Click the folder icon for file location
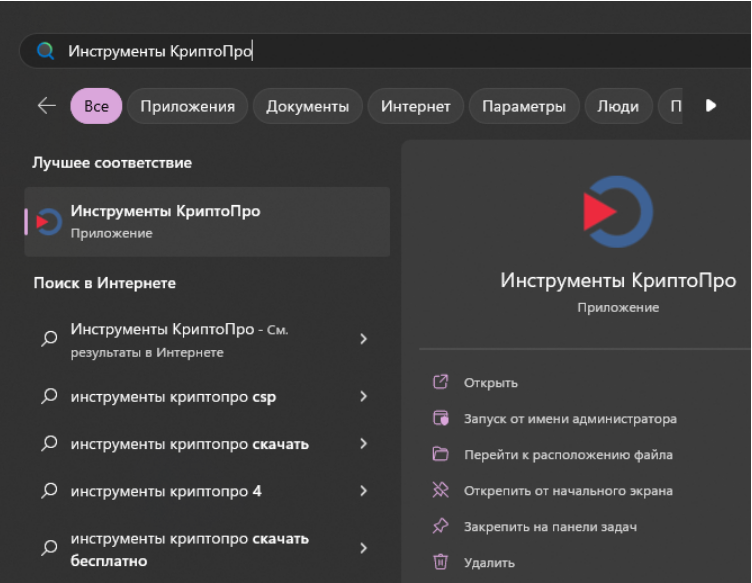Image resolution: width=752 pixels, height=583 pixels. point(441,454)
